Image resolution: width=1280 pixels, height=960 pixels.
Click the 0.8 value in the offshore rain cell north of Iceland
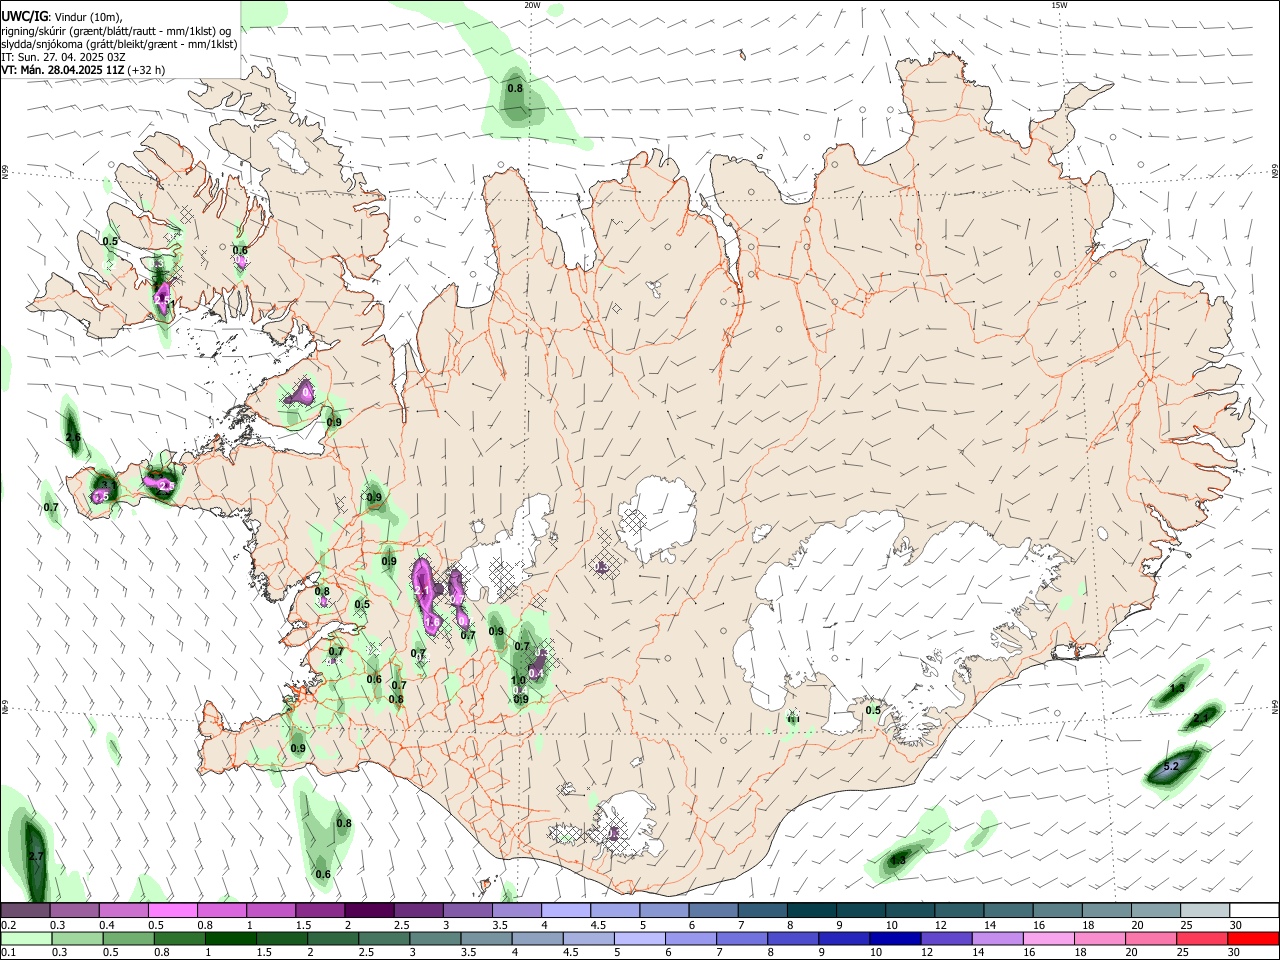click(515, 88)
